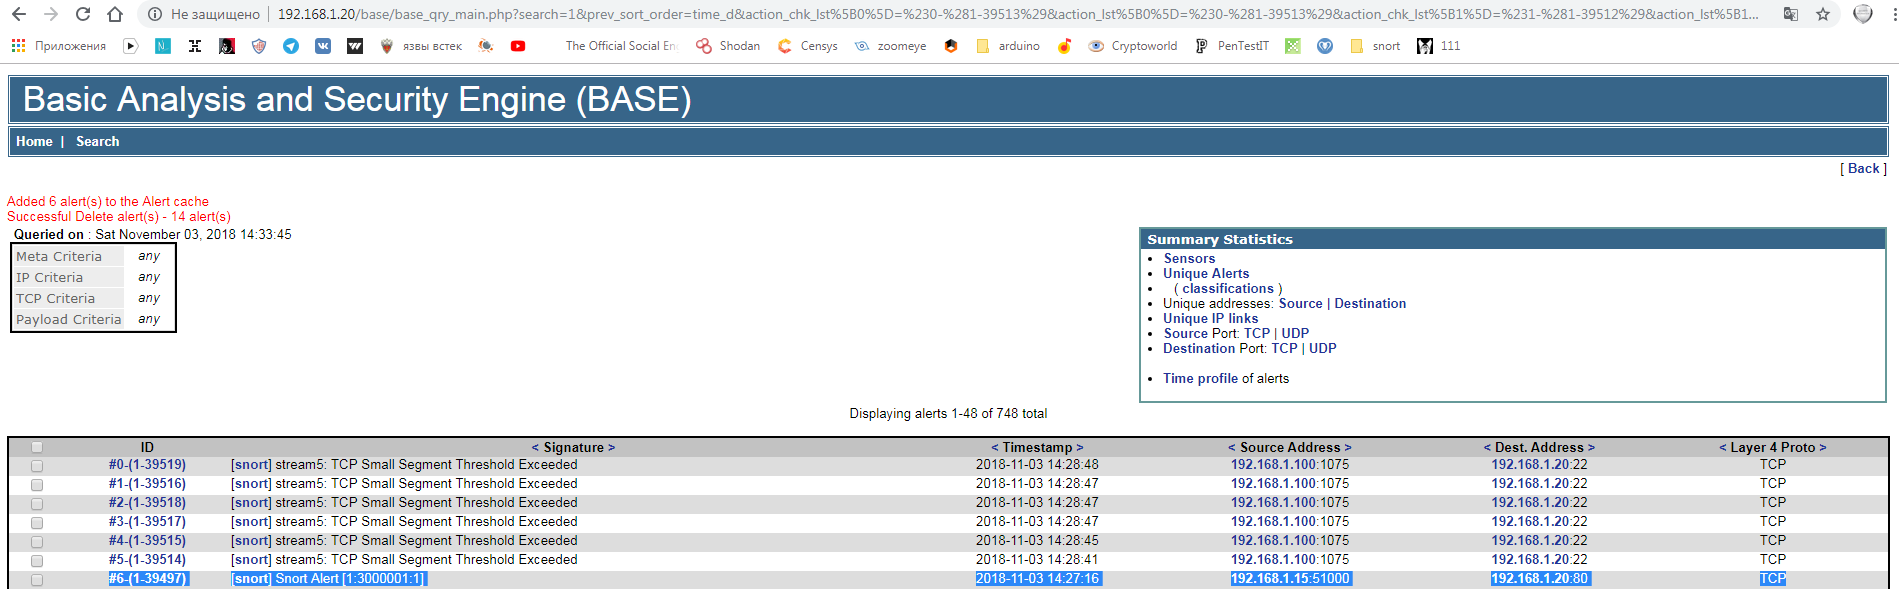Open the Telegram bookmark icon
The image size is (1899, 589).
(291, 46)
